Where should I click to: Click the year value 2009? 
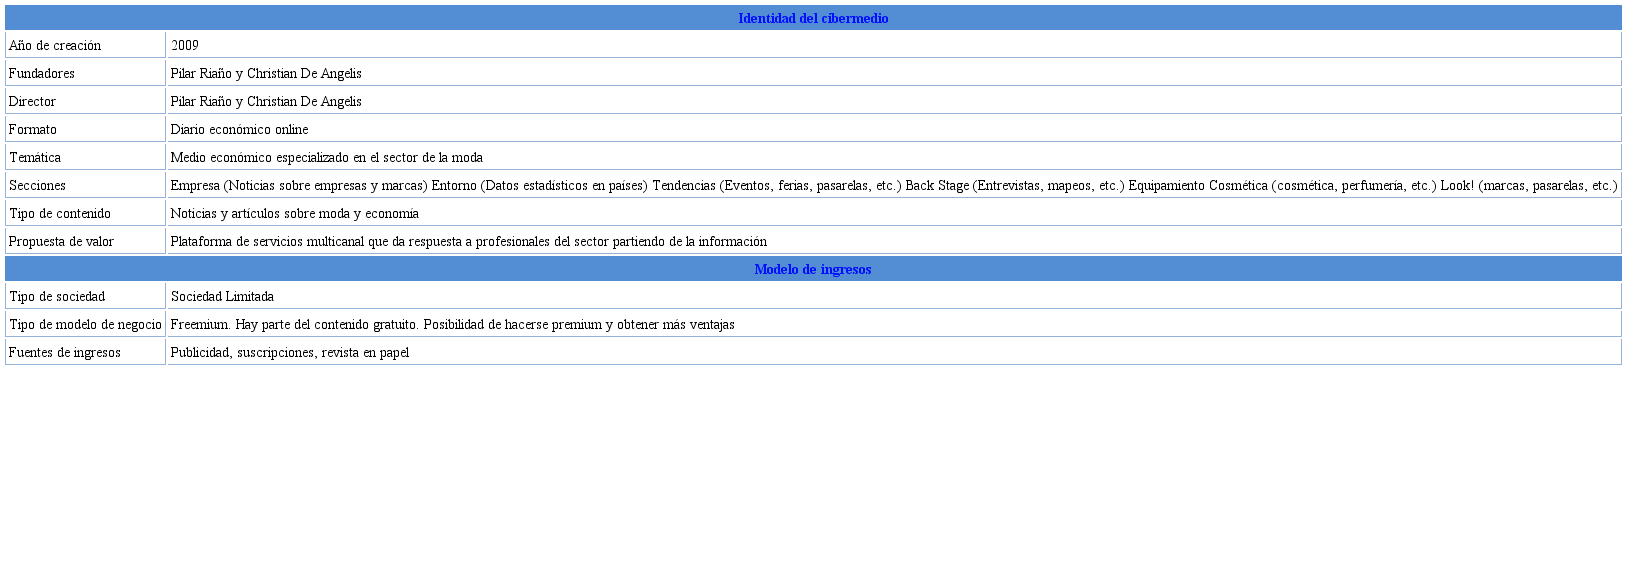(185, 45)
